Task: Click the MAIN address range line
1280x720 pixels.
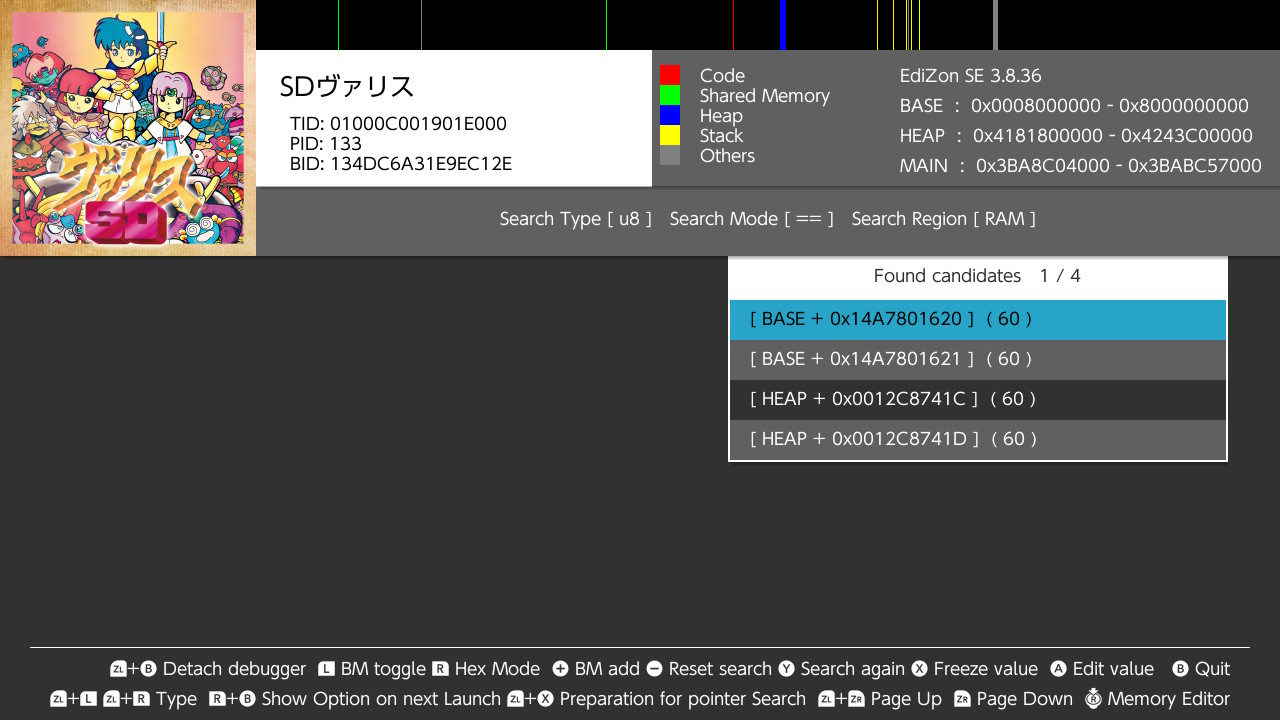Action: (1080, 166)
